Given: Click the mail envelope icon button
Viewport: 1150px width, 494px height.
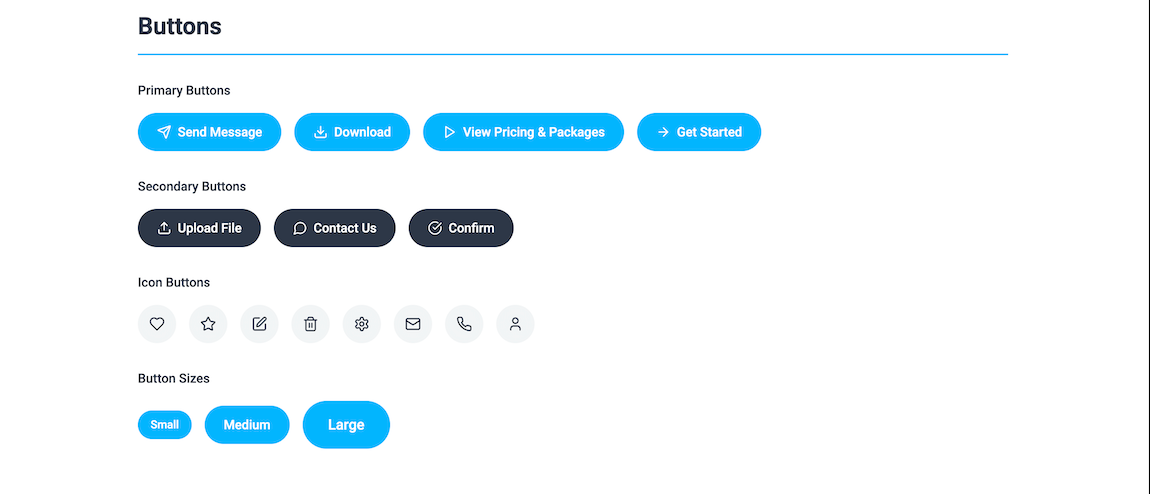Looking at the screenshot, I should click(413, 324).
